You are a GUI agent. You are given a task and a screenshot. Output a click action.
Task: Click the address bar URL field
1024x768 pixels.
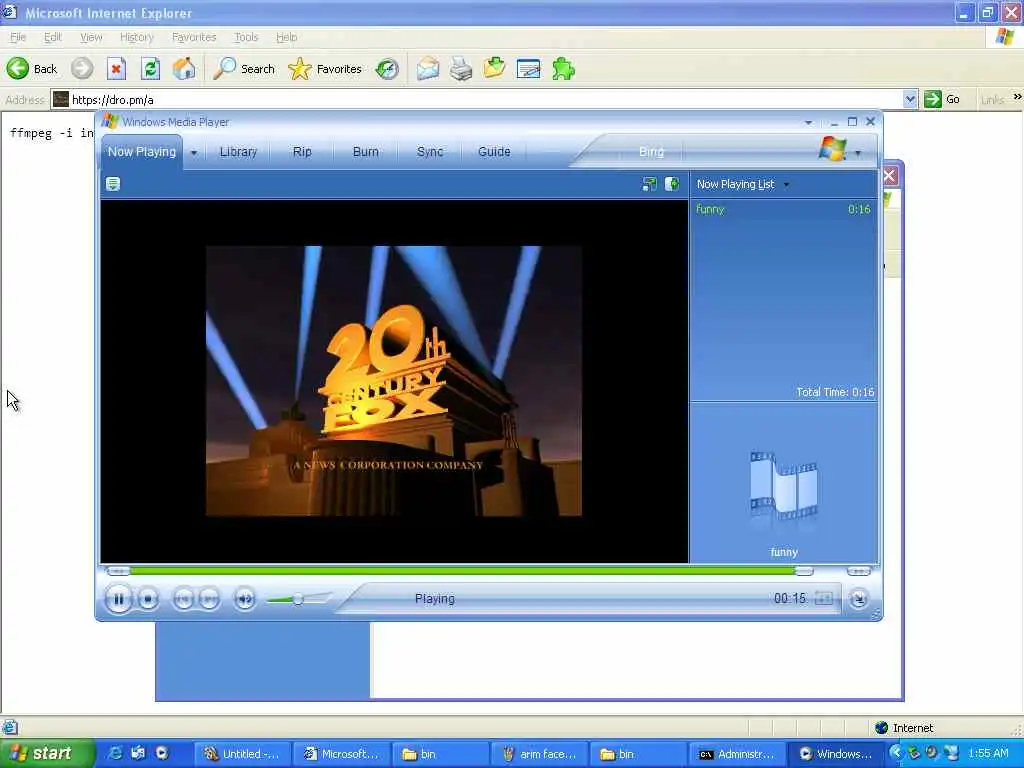[x=485, y=100]
